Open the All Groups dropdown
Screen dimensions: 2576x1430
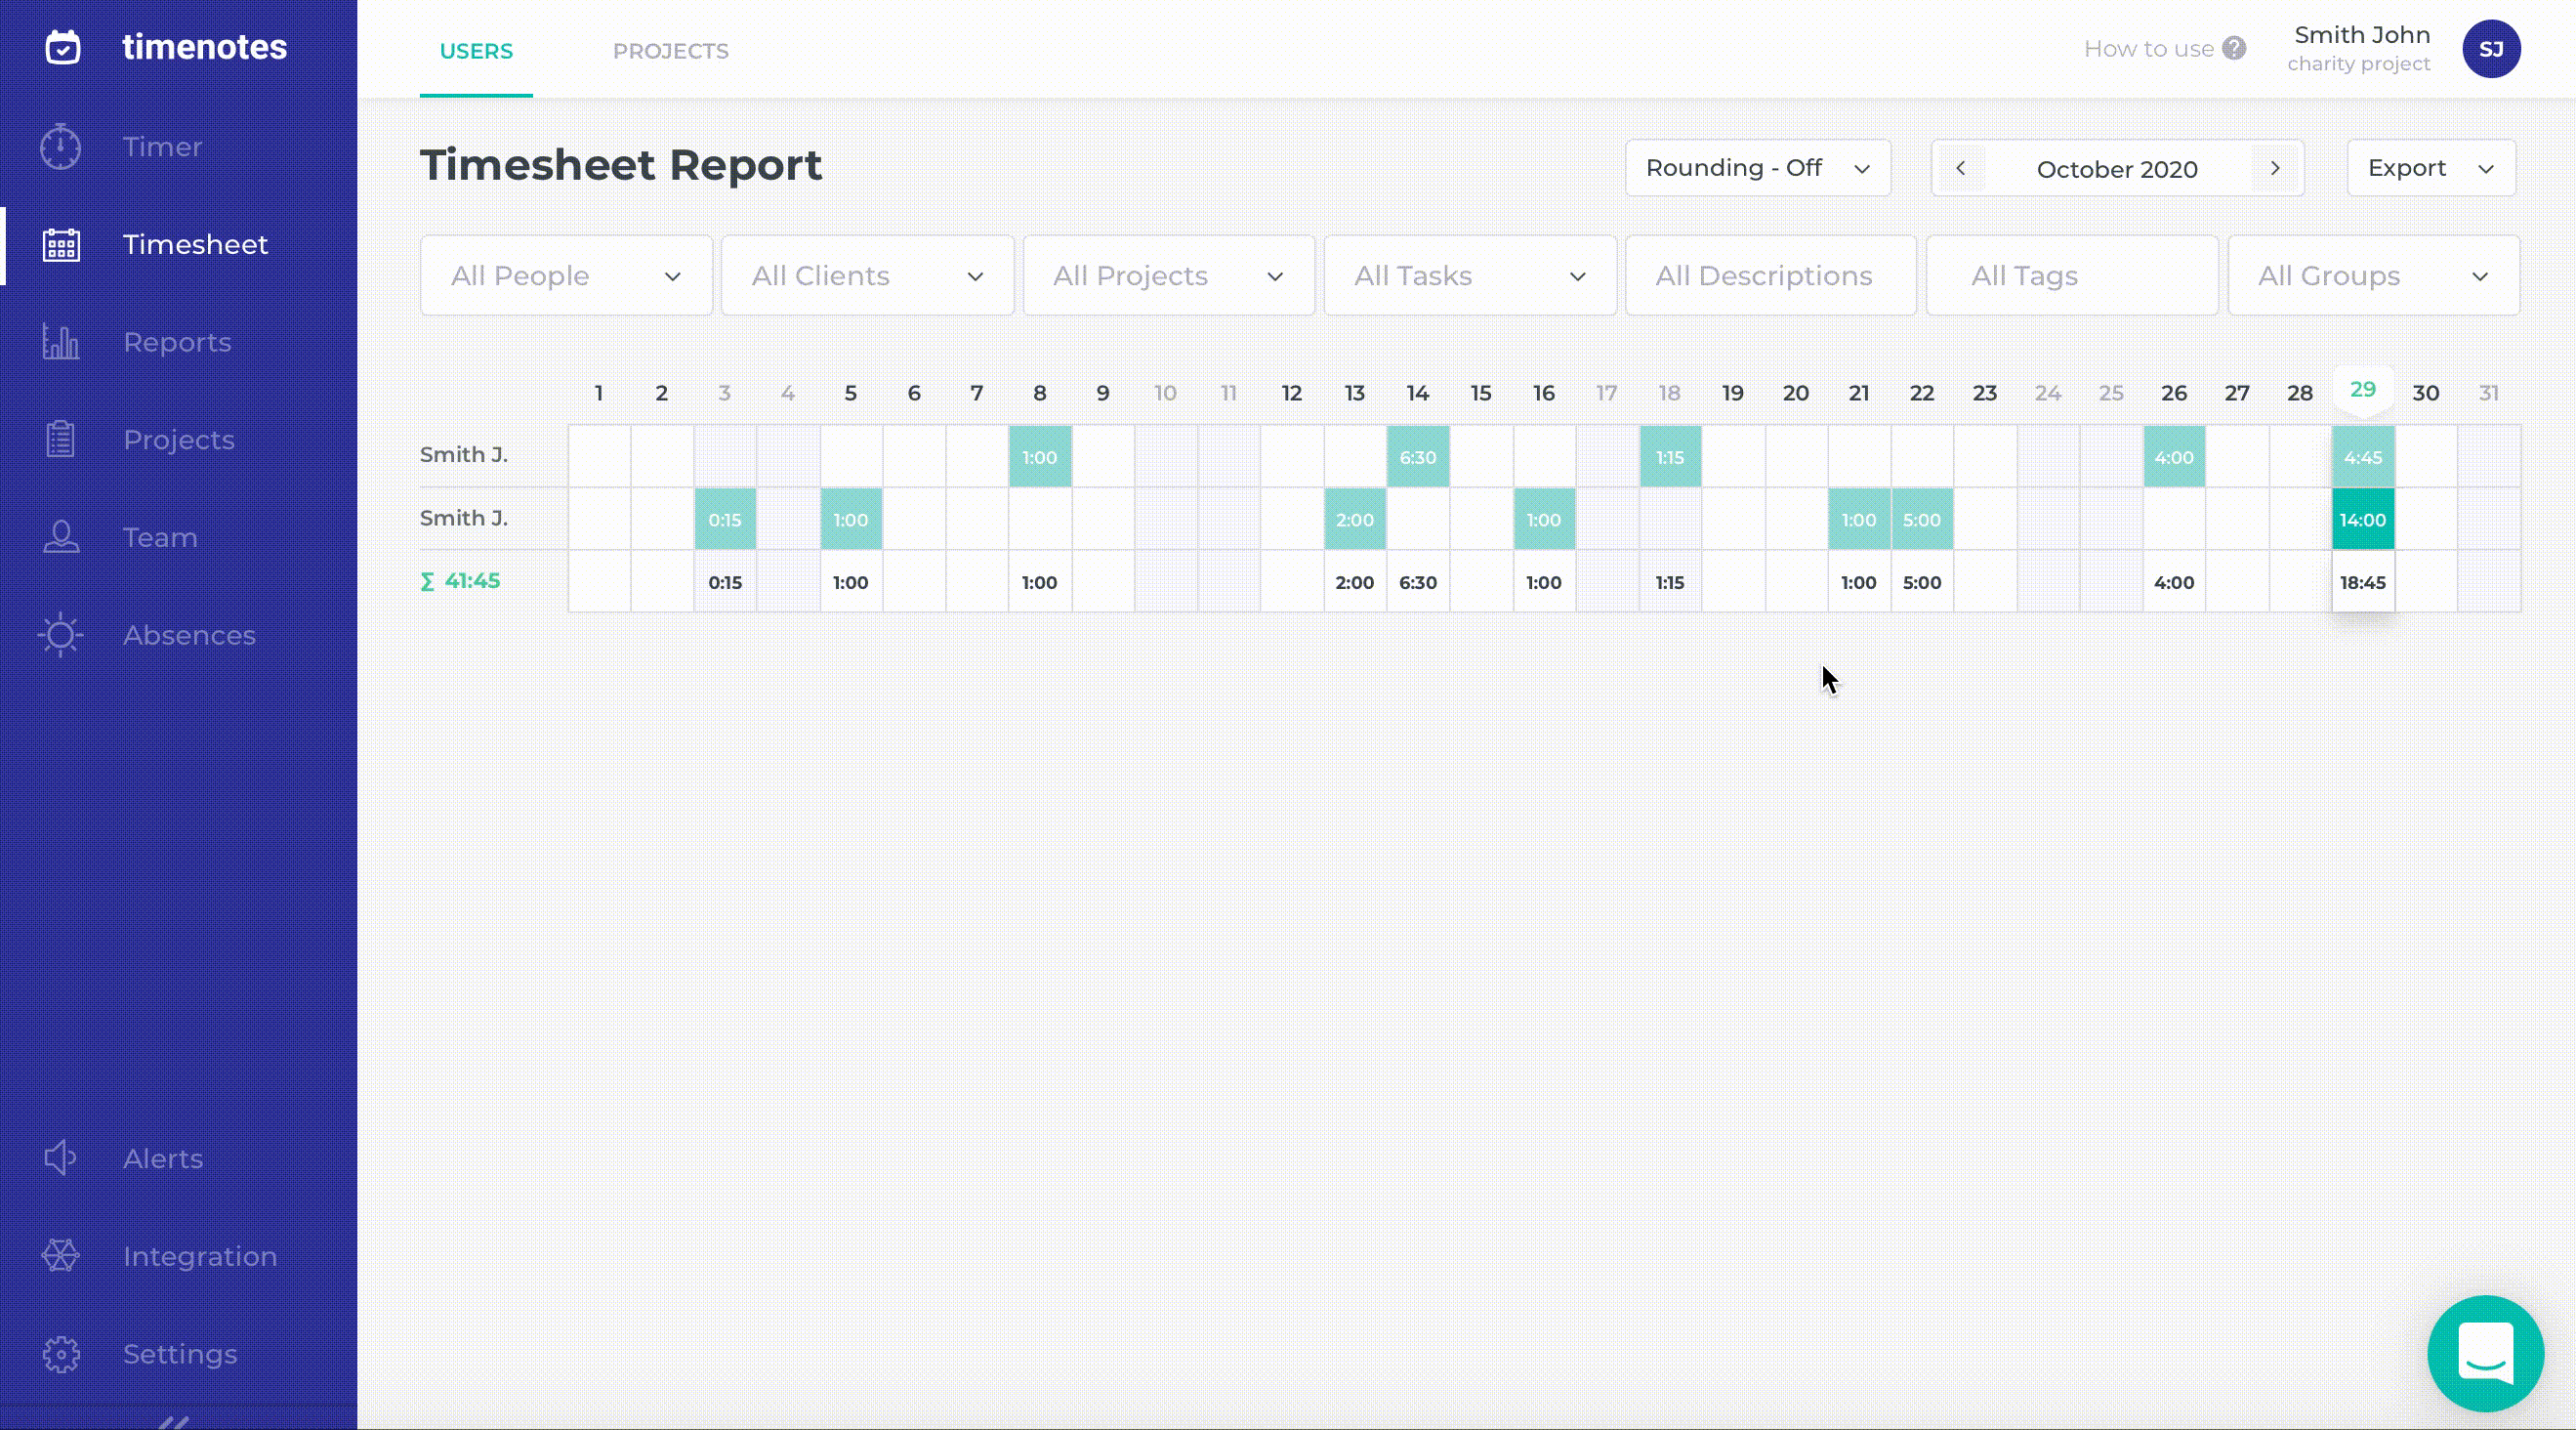pos(2372,276)
